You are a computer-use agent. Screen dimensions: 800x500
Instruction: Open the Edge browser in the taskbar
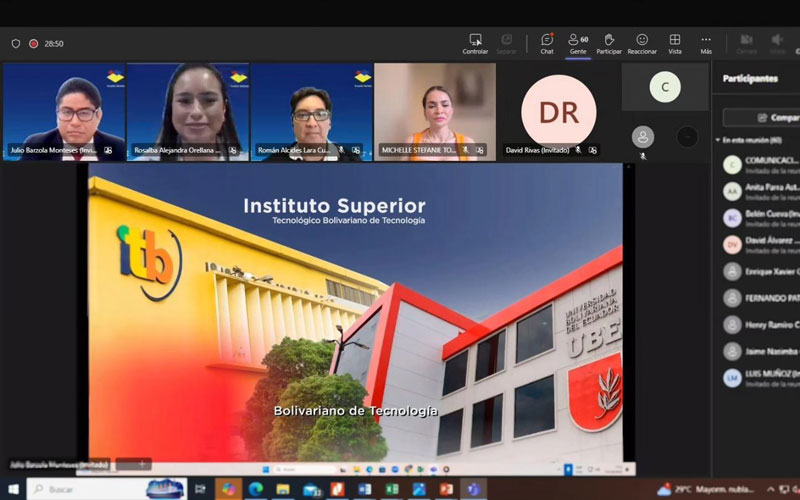pyautogui.click(x=256, y=489)
